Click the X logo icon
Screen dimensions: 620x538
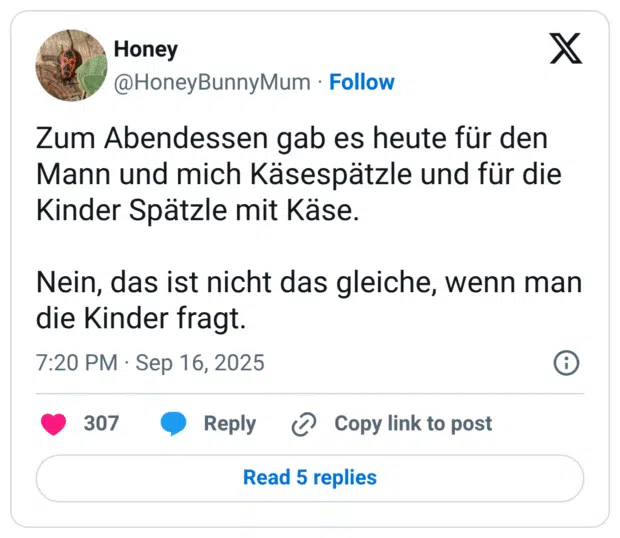point(566,48)
